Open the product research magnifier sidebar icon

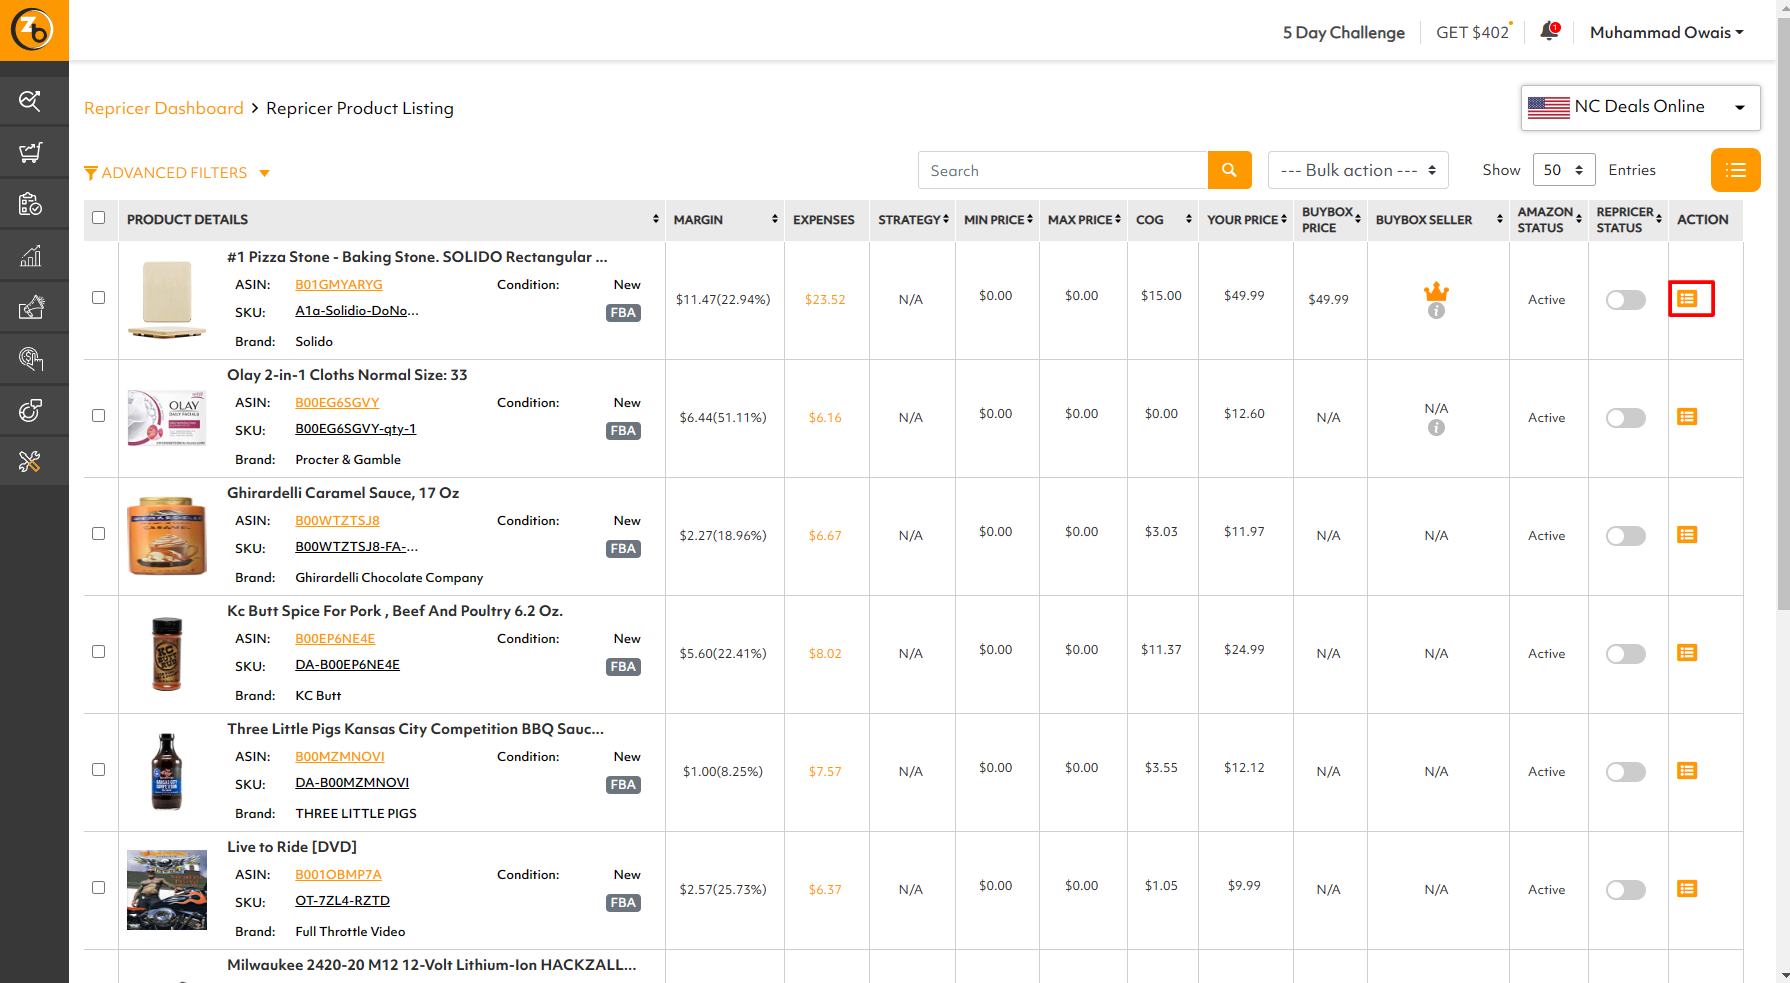click(31, 101)
